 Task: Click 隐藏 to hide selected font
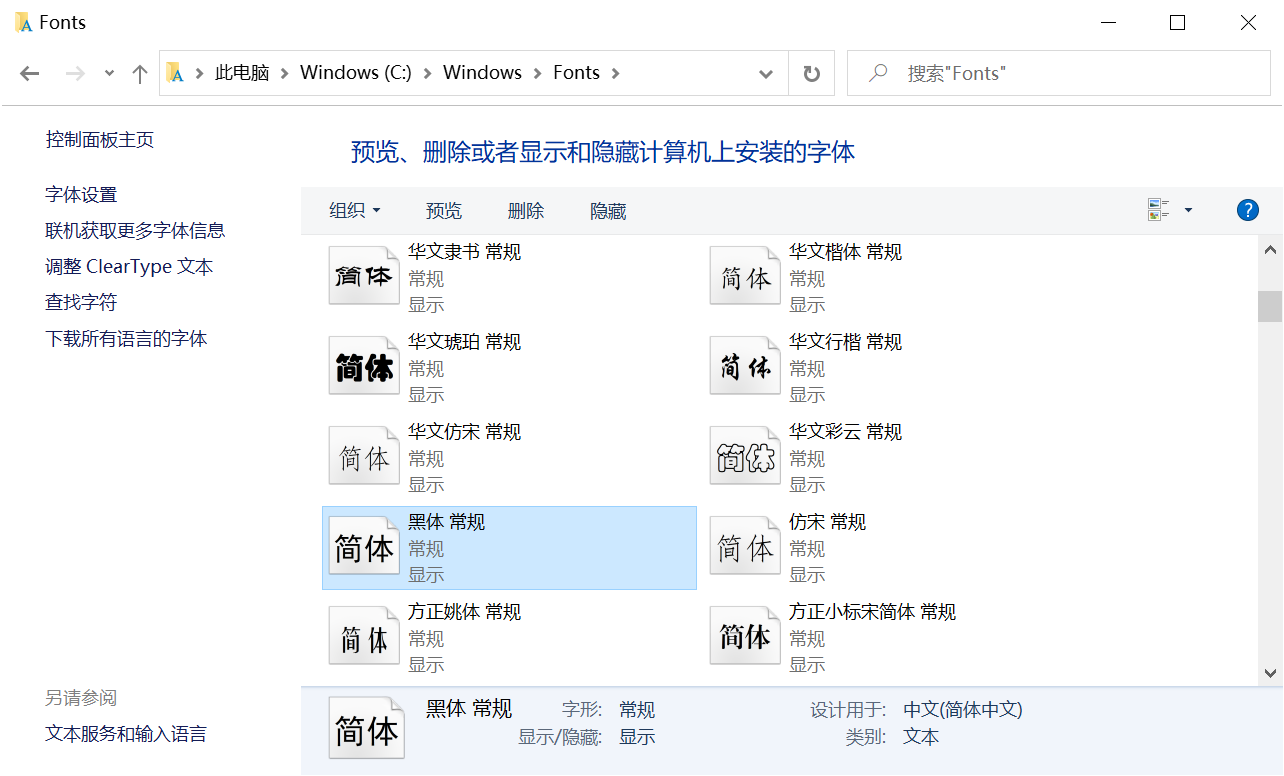608,211
